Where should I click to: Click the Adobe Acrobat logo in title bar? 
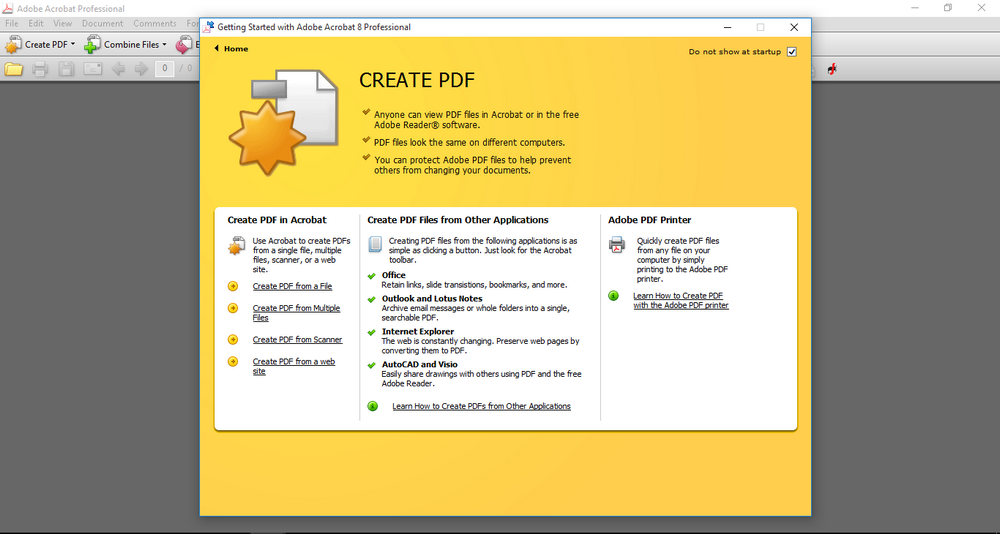[8, 8]
